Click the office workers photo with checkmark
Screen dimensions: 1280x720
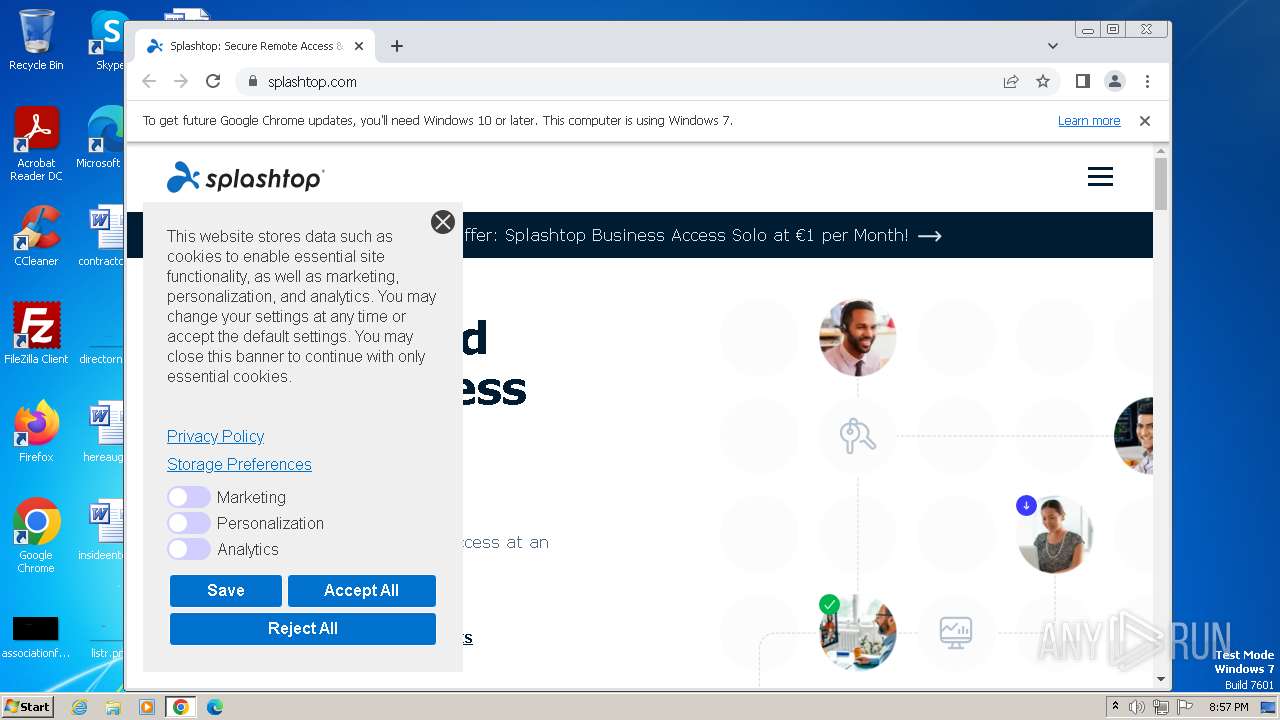(x=857, y=633)
